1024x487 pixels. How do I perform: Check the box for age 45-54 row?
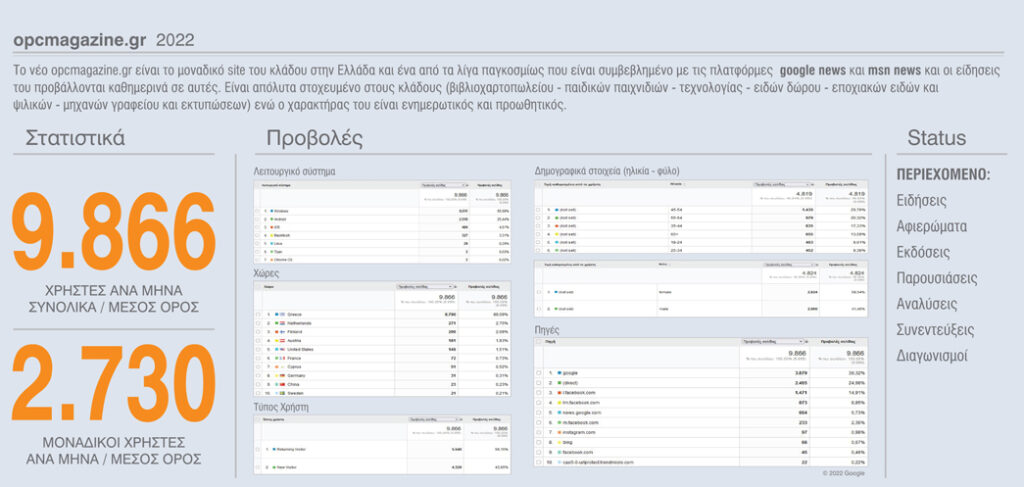538,210
